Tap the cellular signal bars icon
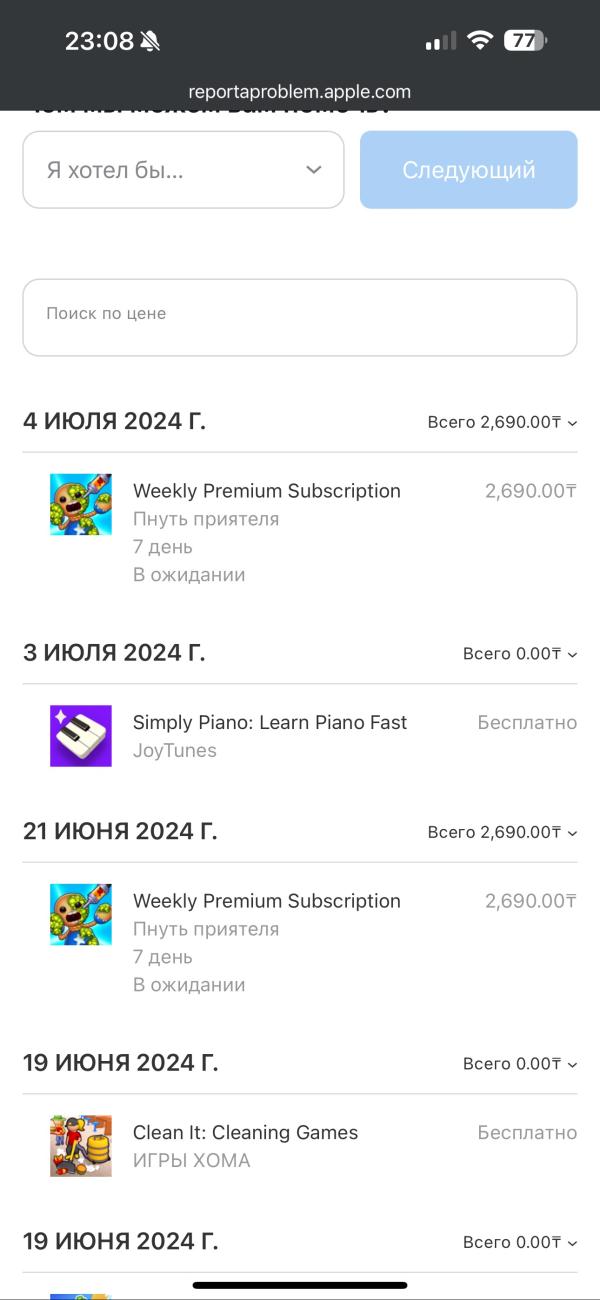This screenshot has height=1300, width=600. pos(440,41)
